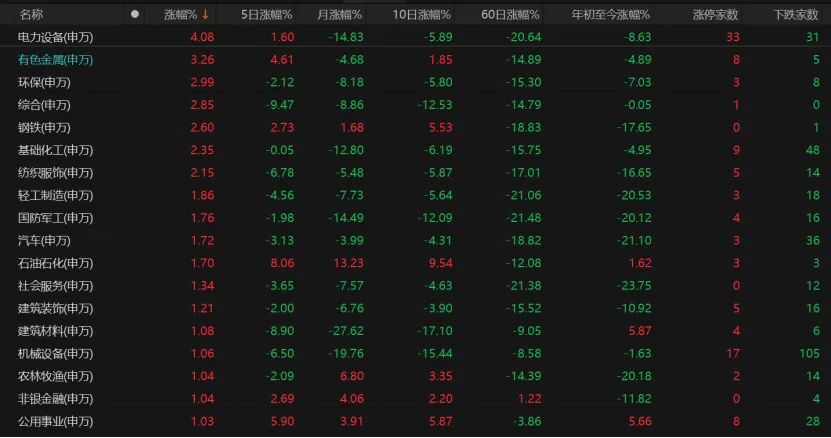This screenshot has width=831, height=438.
Task: Sort by 涨停家数 column header
Action: [715, 15]
